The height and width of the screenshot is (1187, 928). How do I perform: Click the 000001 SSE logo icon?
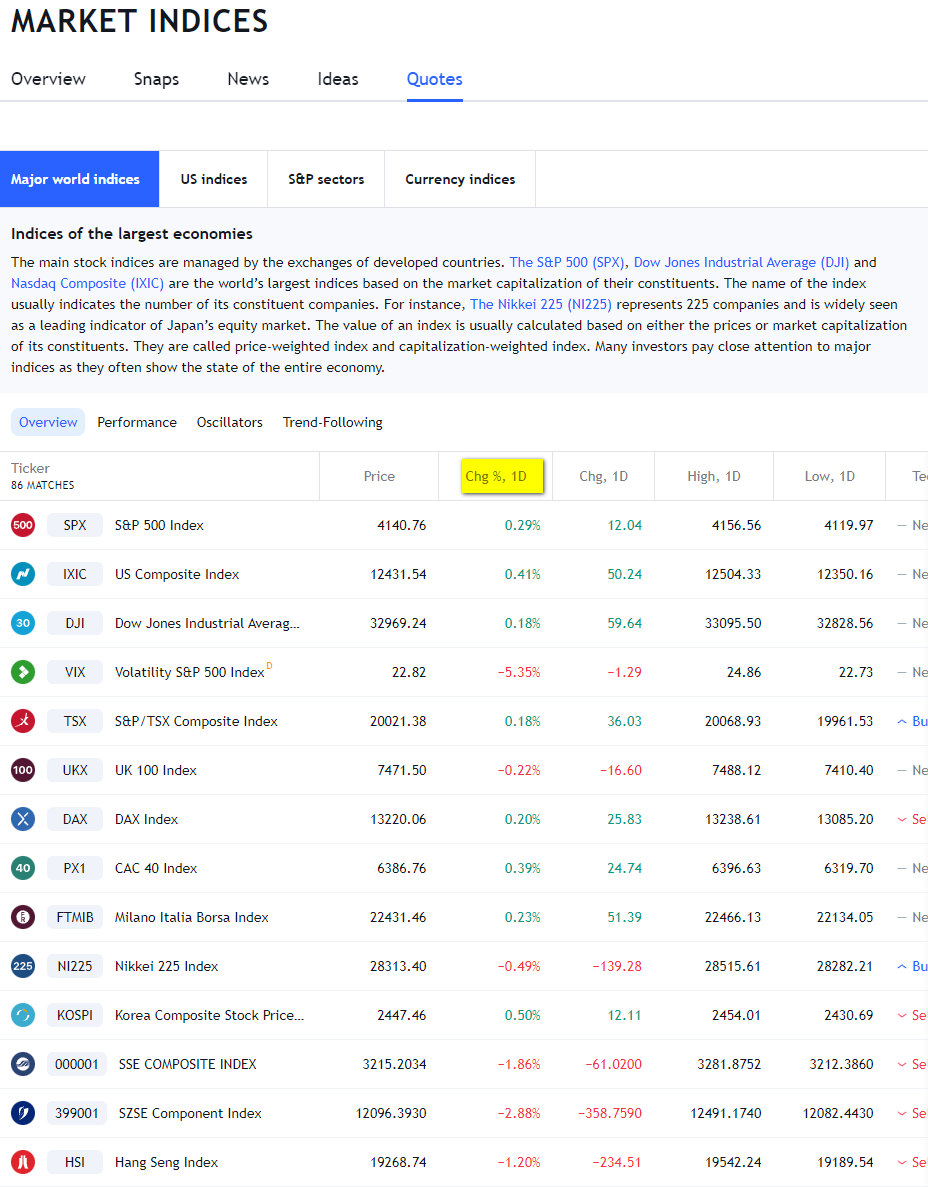[23, 1064]
